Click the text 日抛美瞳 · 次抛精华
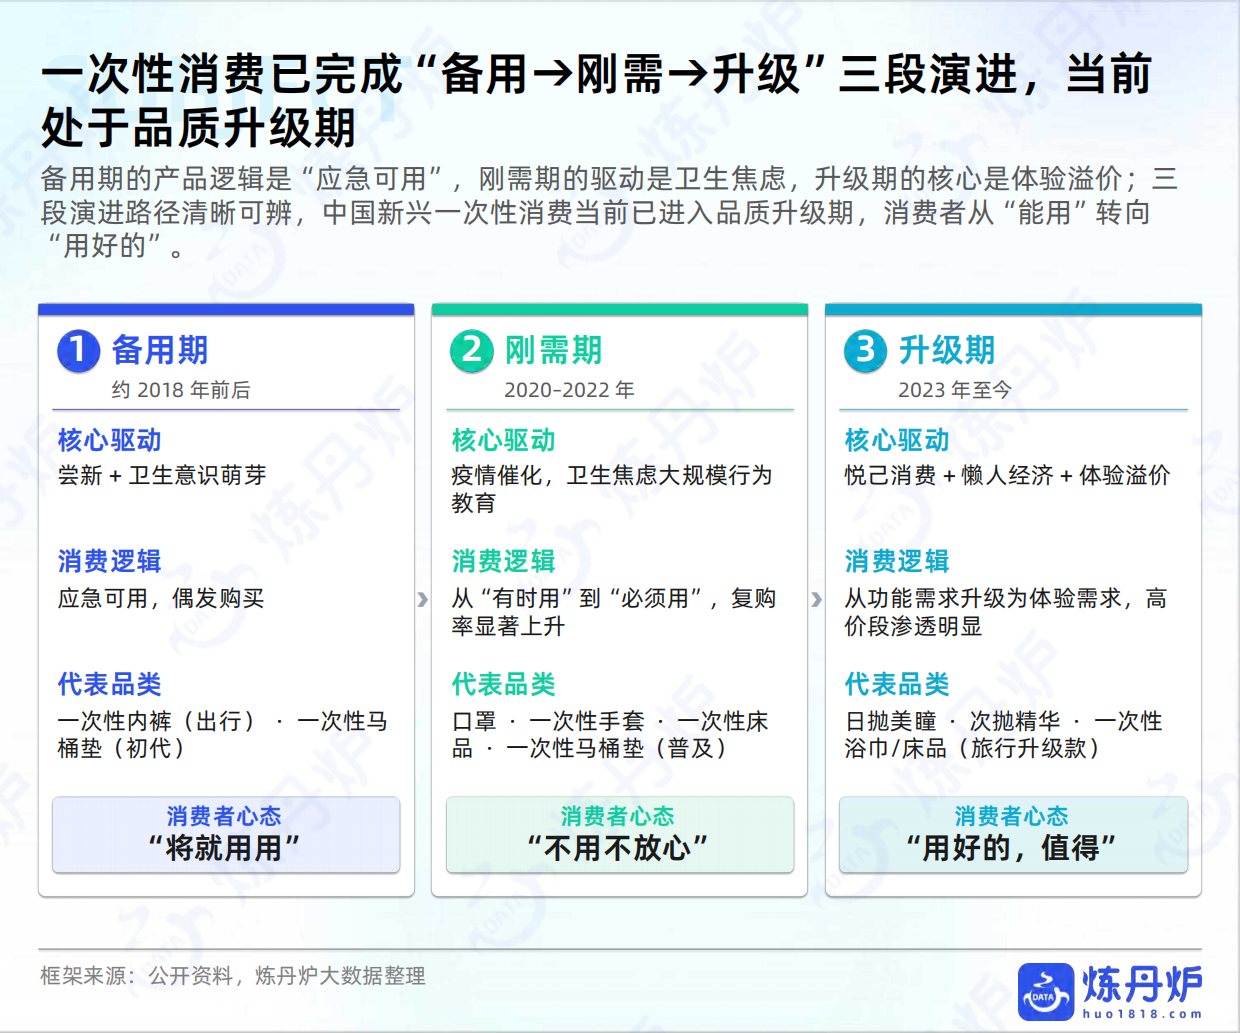 click(x=1004, y=734)
